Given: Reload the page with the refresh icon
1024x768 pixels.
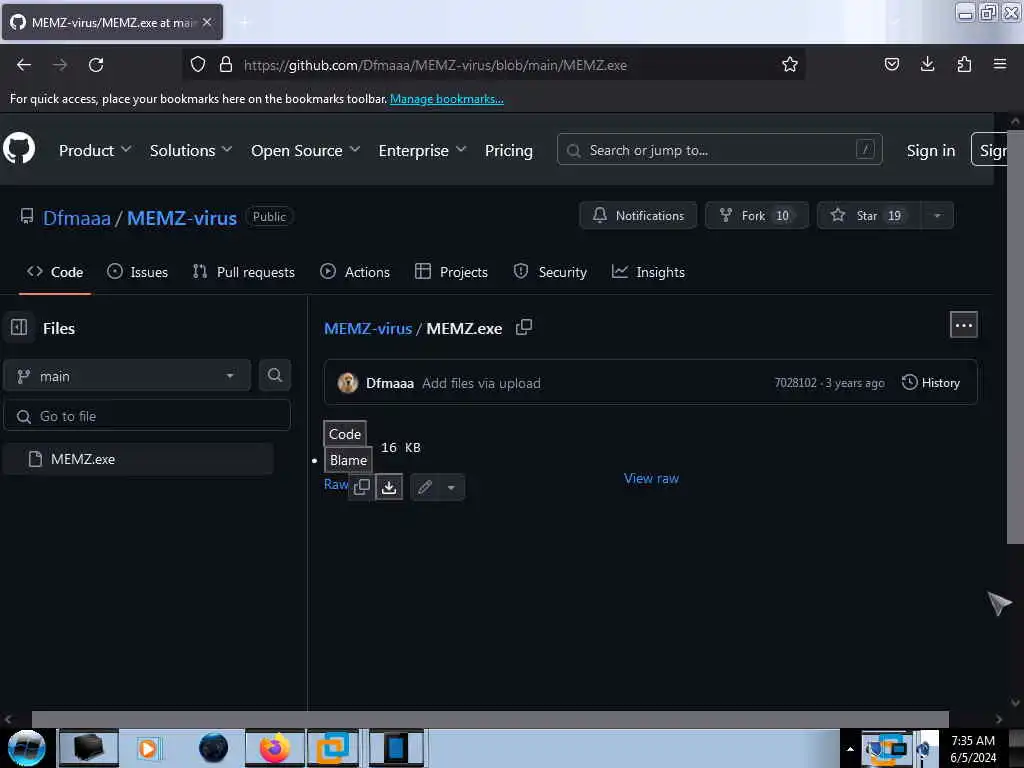Looking at the screenshot, I should tap(96, 65).
